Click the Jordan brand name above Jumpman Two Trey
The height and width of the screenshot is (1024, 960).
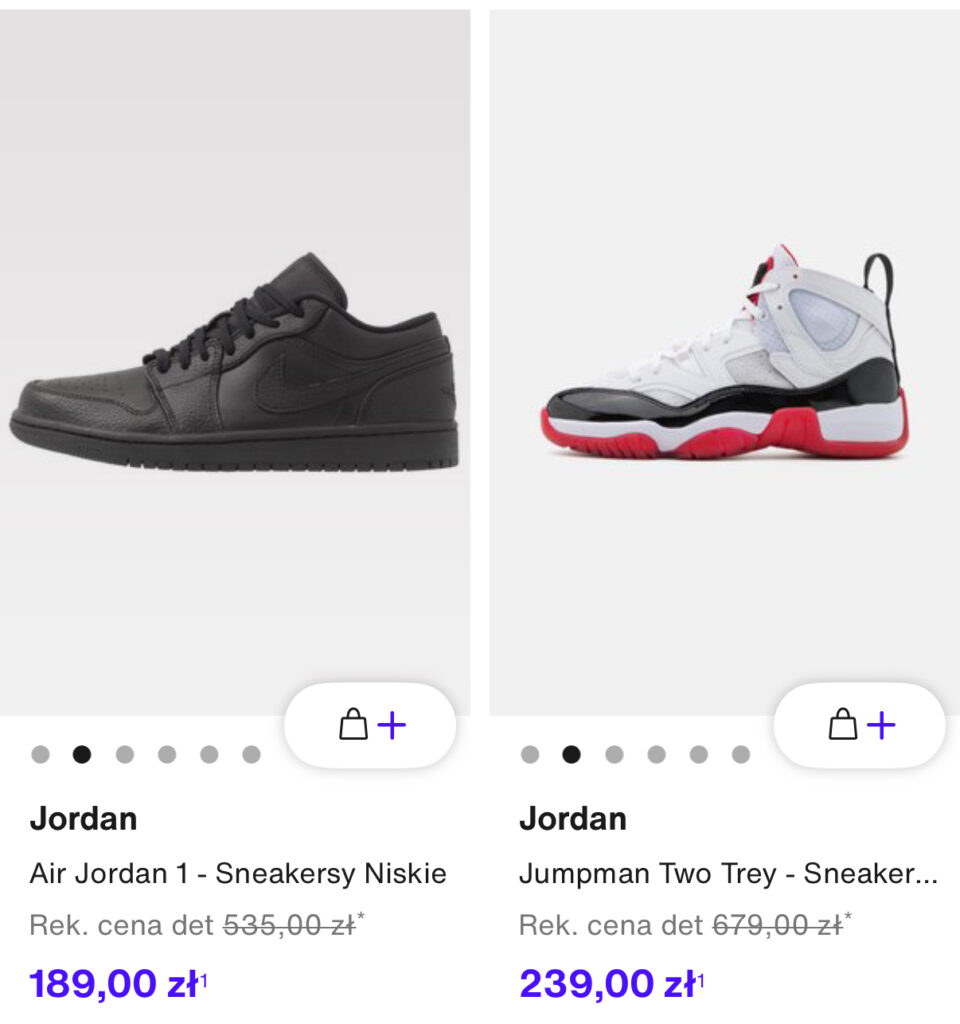(573, 818)
